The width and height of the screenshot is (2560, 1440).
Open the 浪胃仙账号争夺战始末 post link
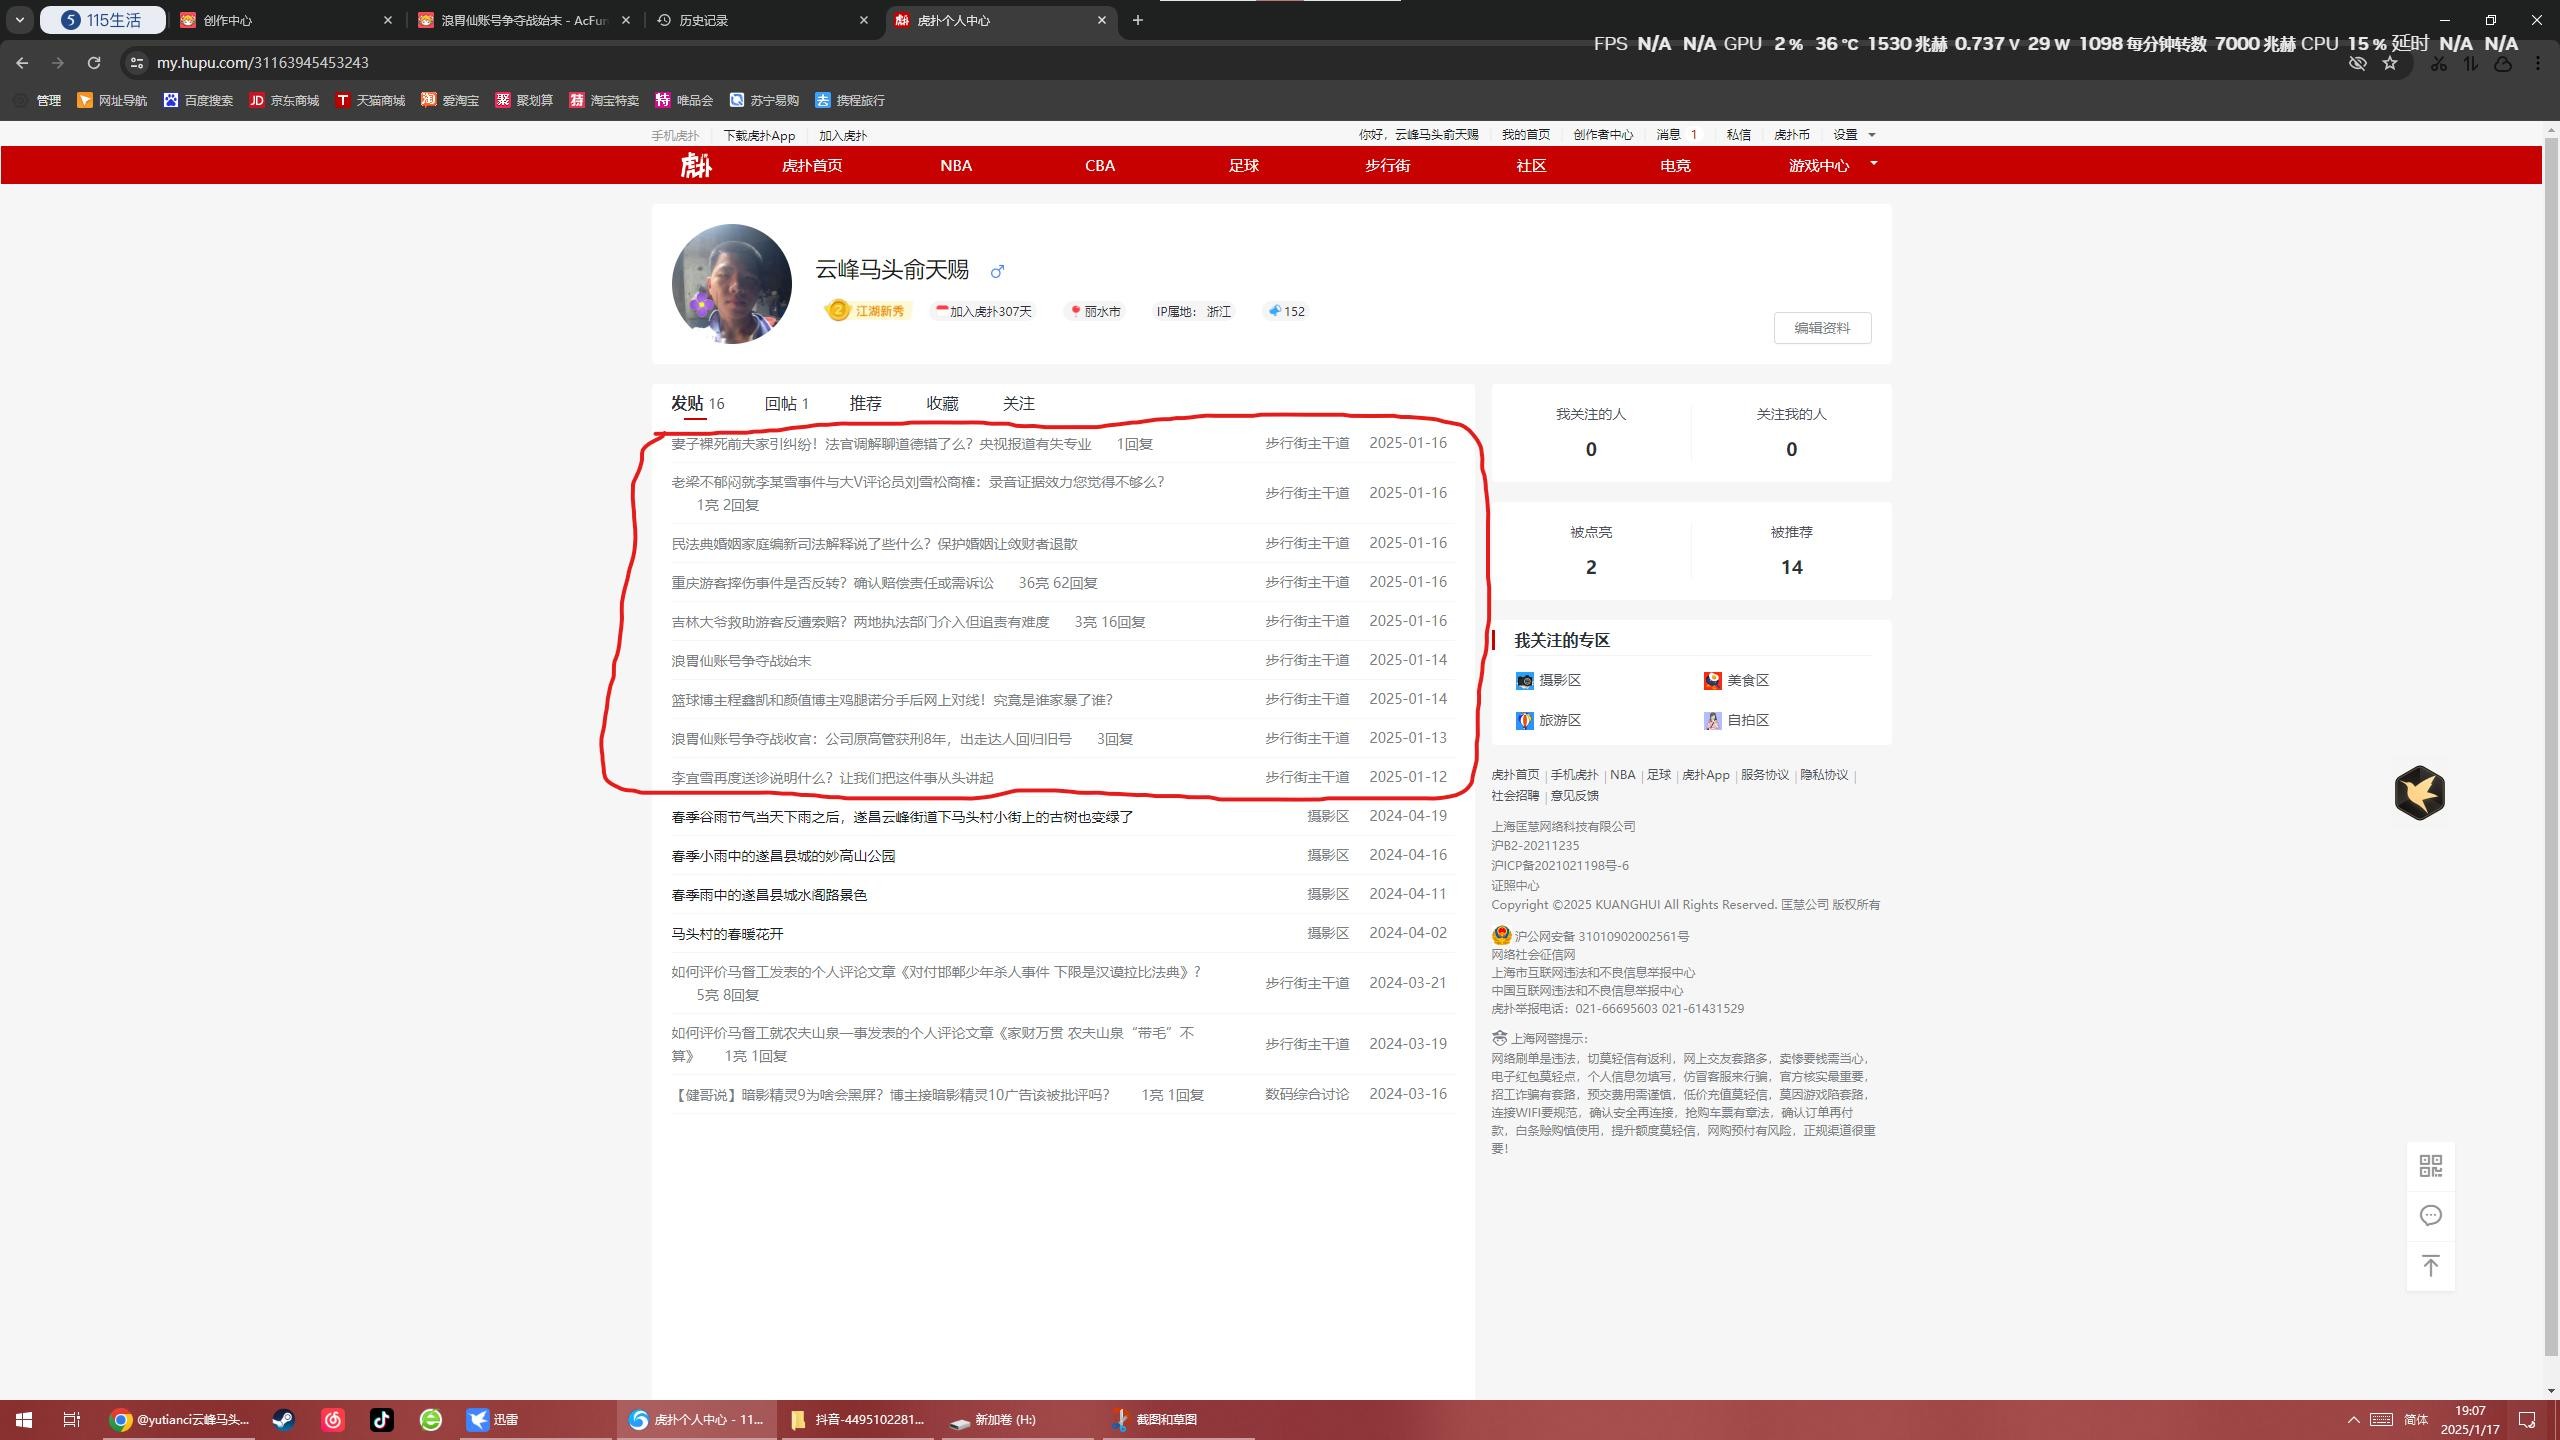(741, 661)
